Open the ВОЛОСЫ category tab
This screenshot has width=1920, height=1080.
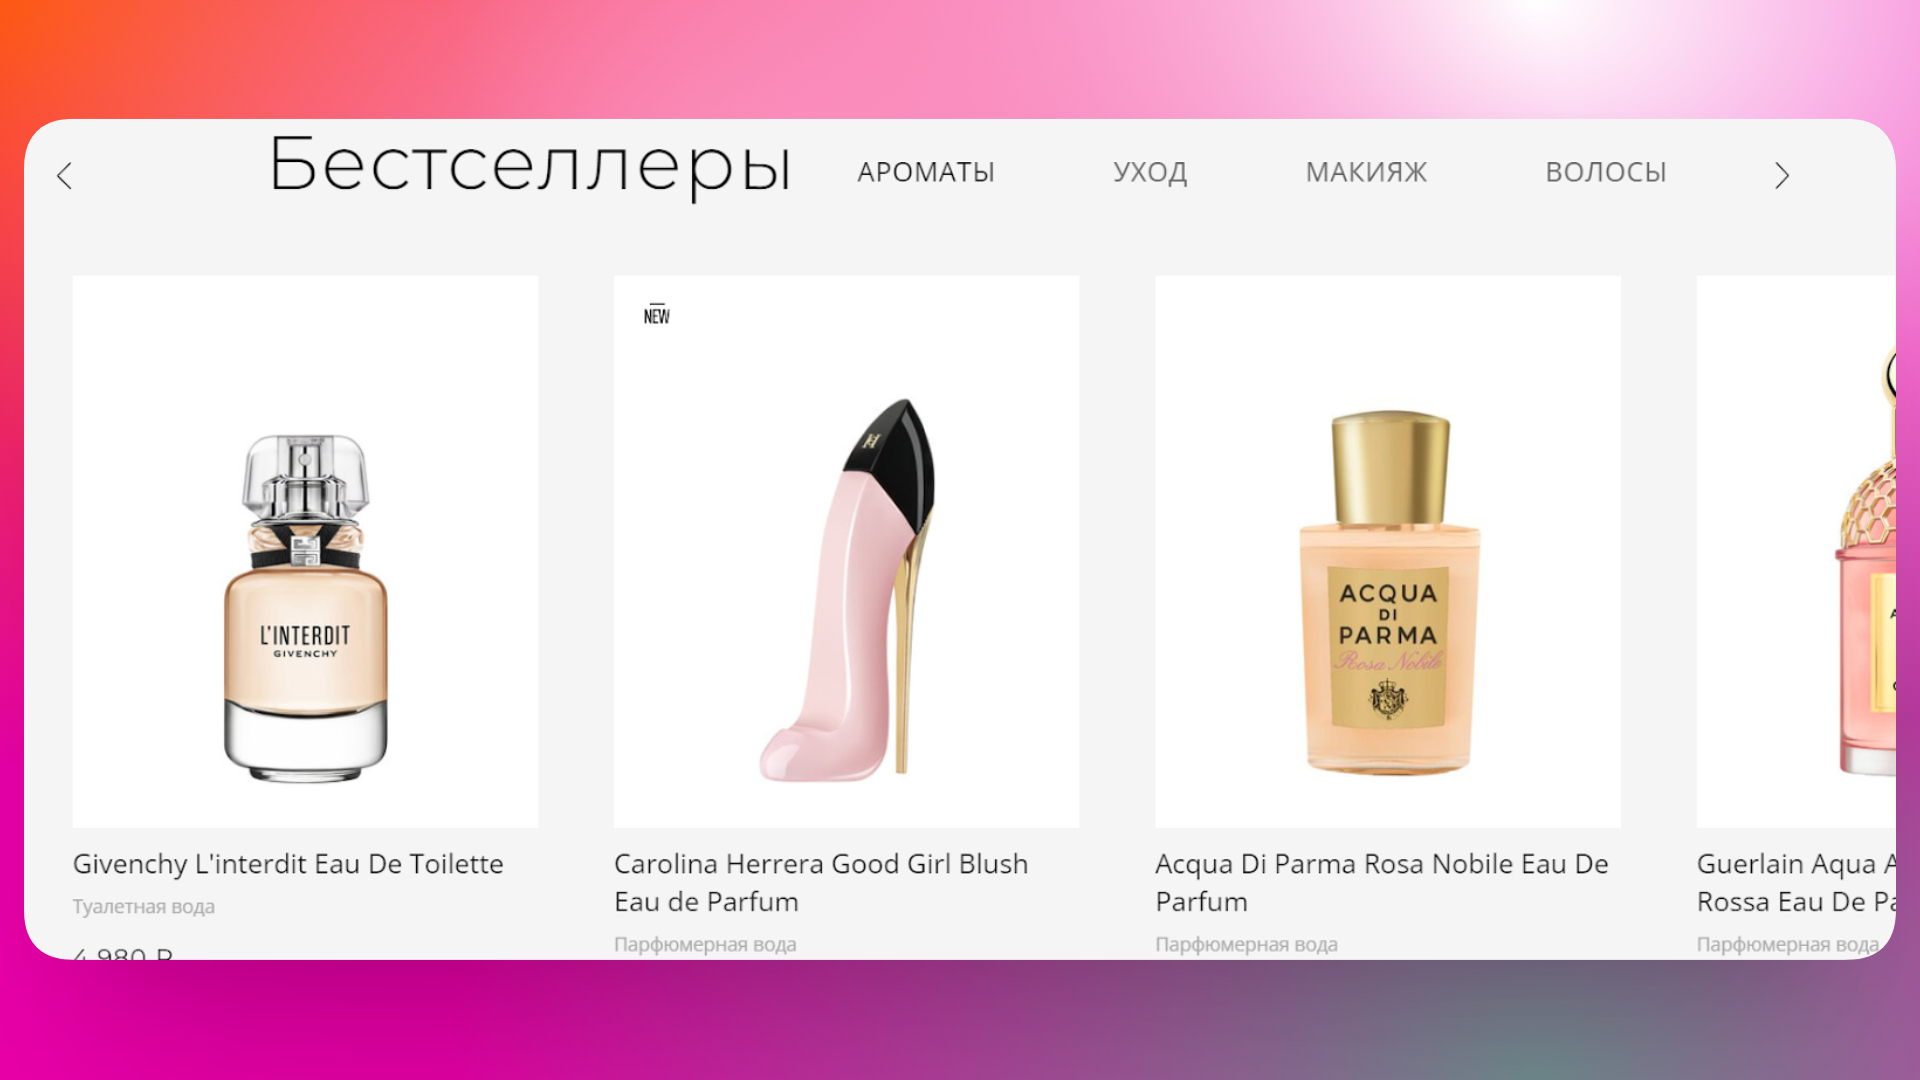1606,172
